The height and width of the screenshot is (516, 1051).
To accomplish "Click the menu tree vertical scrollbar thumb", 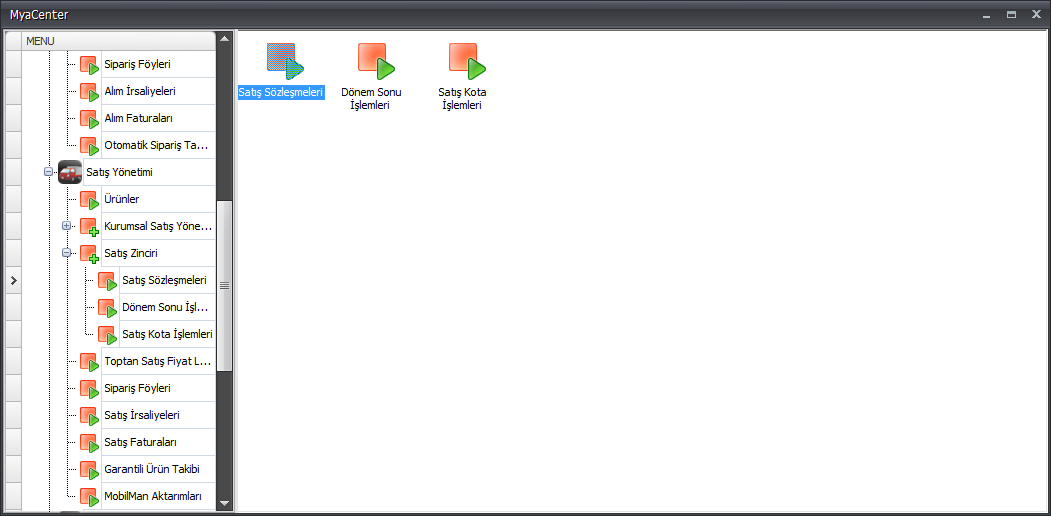I will pos(225,285).
